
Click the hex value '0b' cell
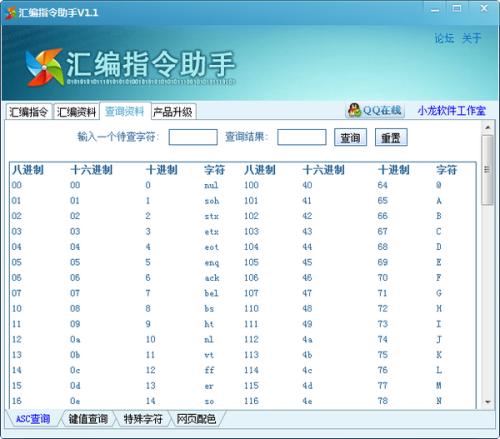tap(75, 355)
